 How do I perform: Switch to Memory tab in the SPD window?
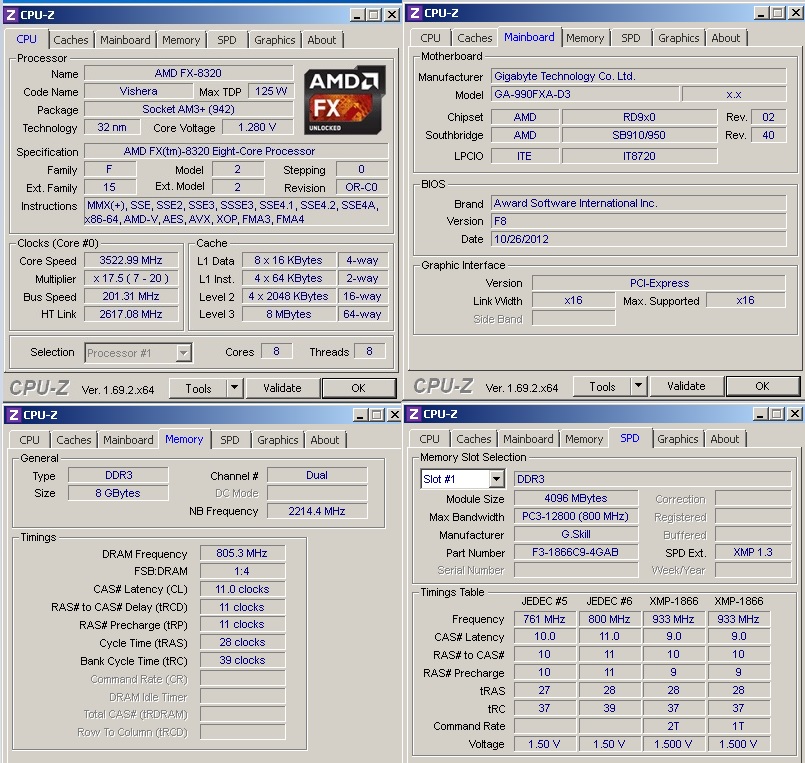(584, 439)
